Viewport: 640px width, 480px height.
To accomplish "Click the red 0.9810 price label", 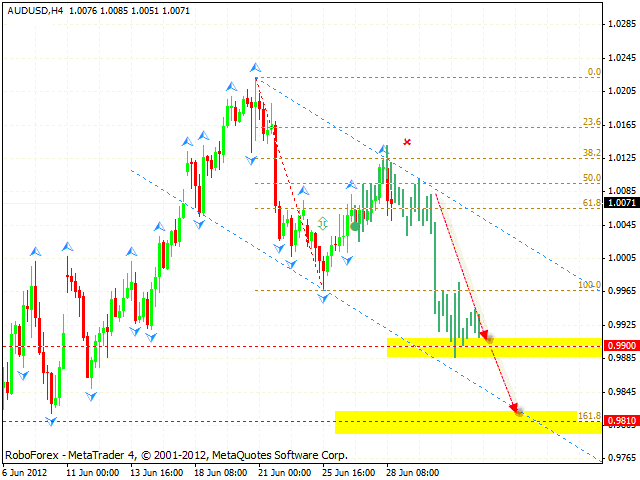I will click(620, 421).
